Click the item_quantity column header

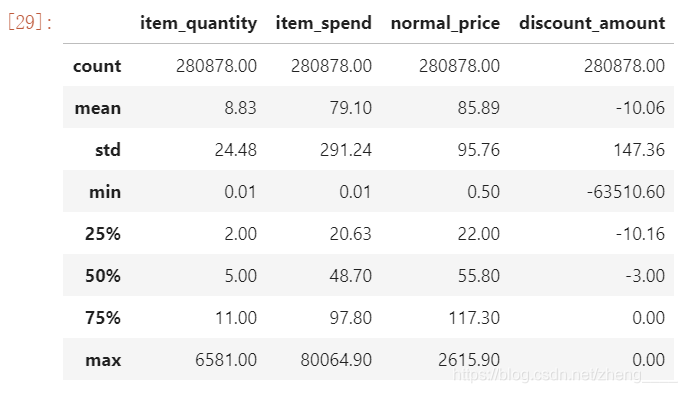(x=198, y=23)
